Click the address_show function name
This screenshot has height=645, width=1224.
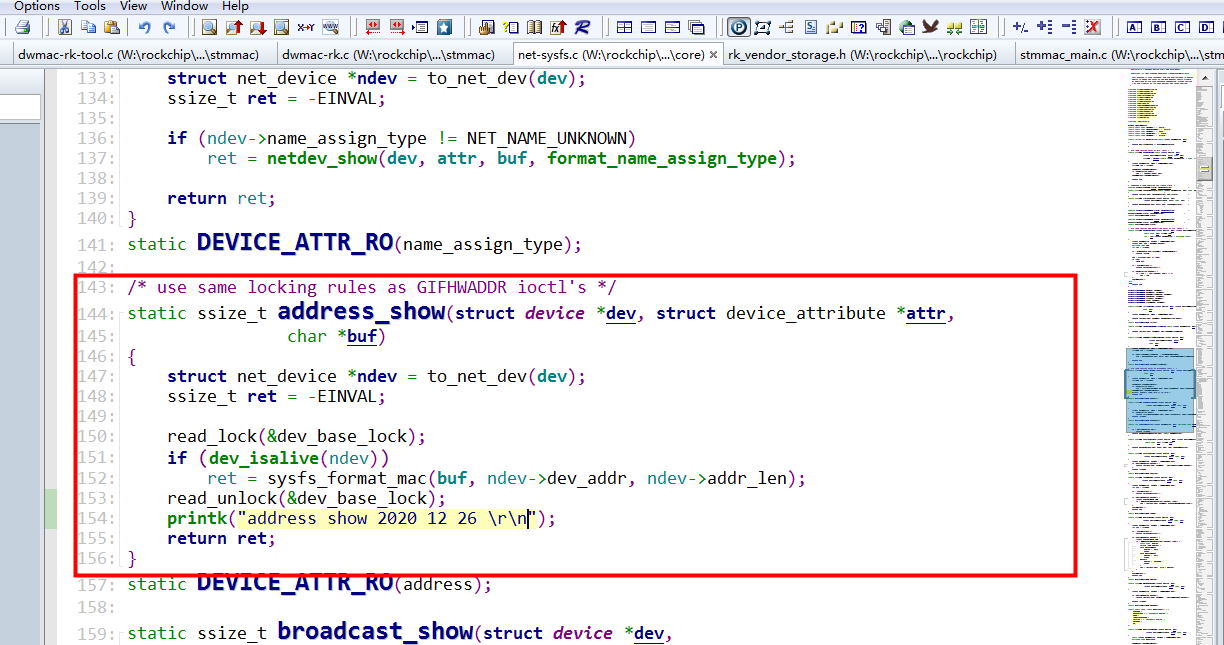(360, 311)
